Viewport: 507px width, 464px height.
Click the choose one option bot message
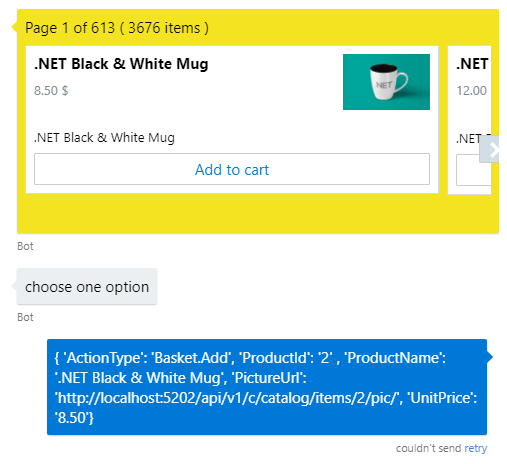coord(87,286)
